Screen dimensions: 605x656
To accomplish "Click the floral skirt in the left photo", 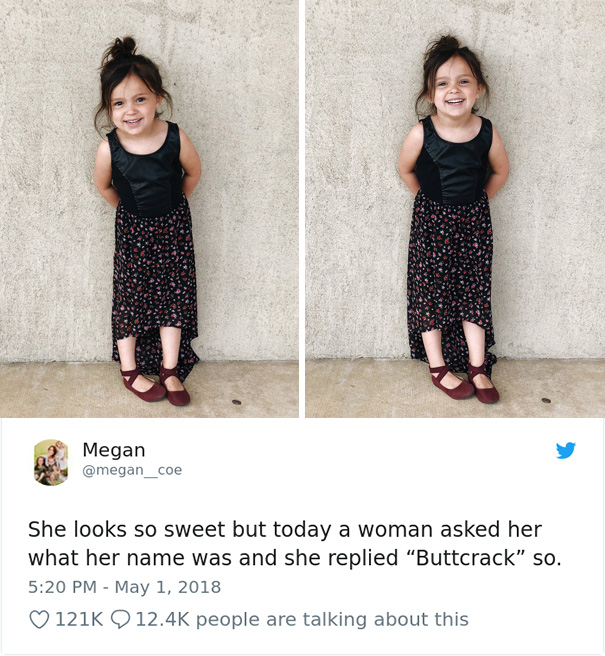I will tap(155, 284).
